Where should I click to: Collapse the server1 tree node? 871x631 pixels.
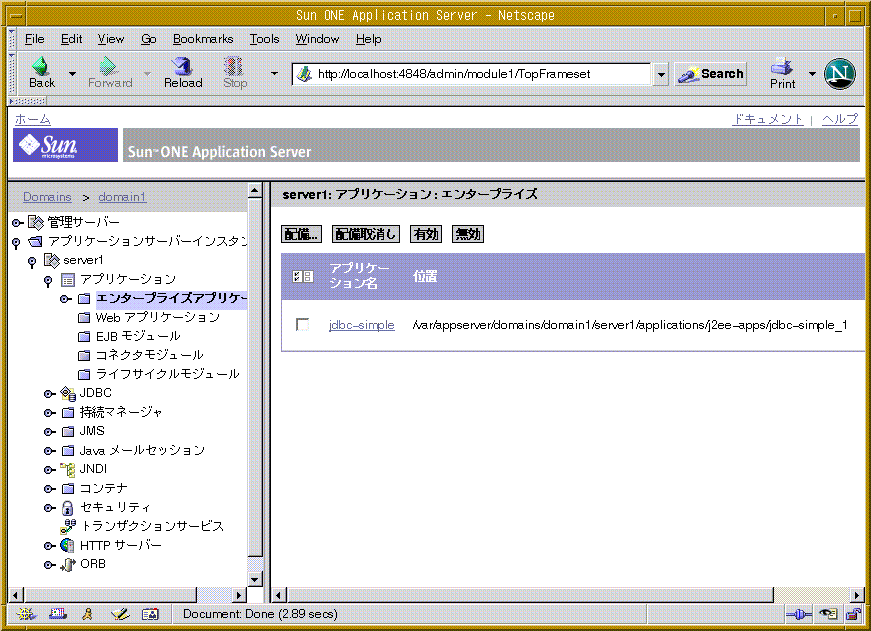tap(32, 262)
